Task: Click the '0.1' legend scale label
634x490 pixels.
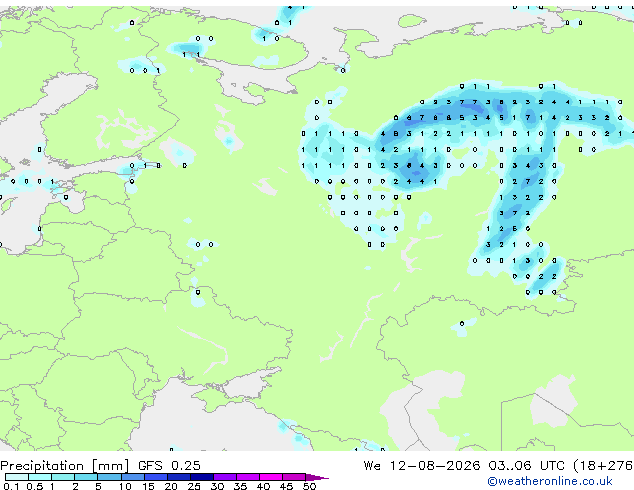Action: tap(11, 486)
